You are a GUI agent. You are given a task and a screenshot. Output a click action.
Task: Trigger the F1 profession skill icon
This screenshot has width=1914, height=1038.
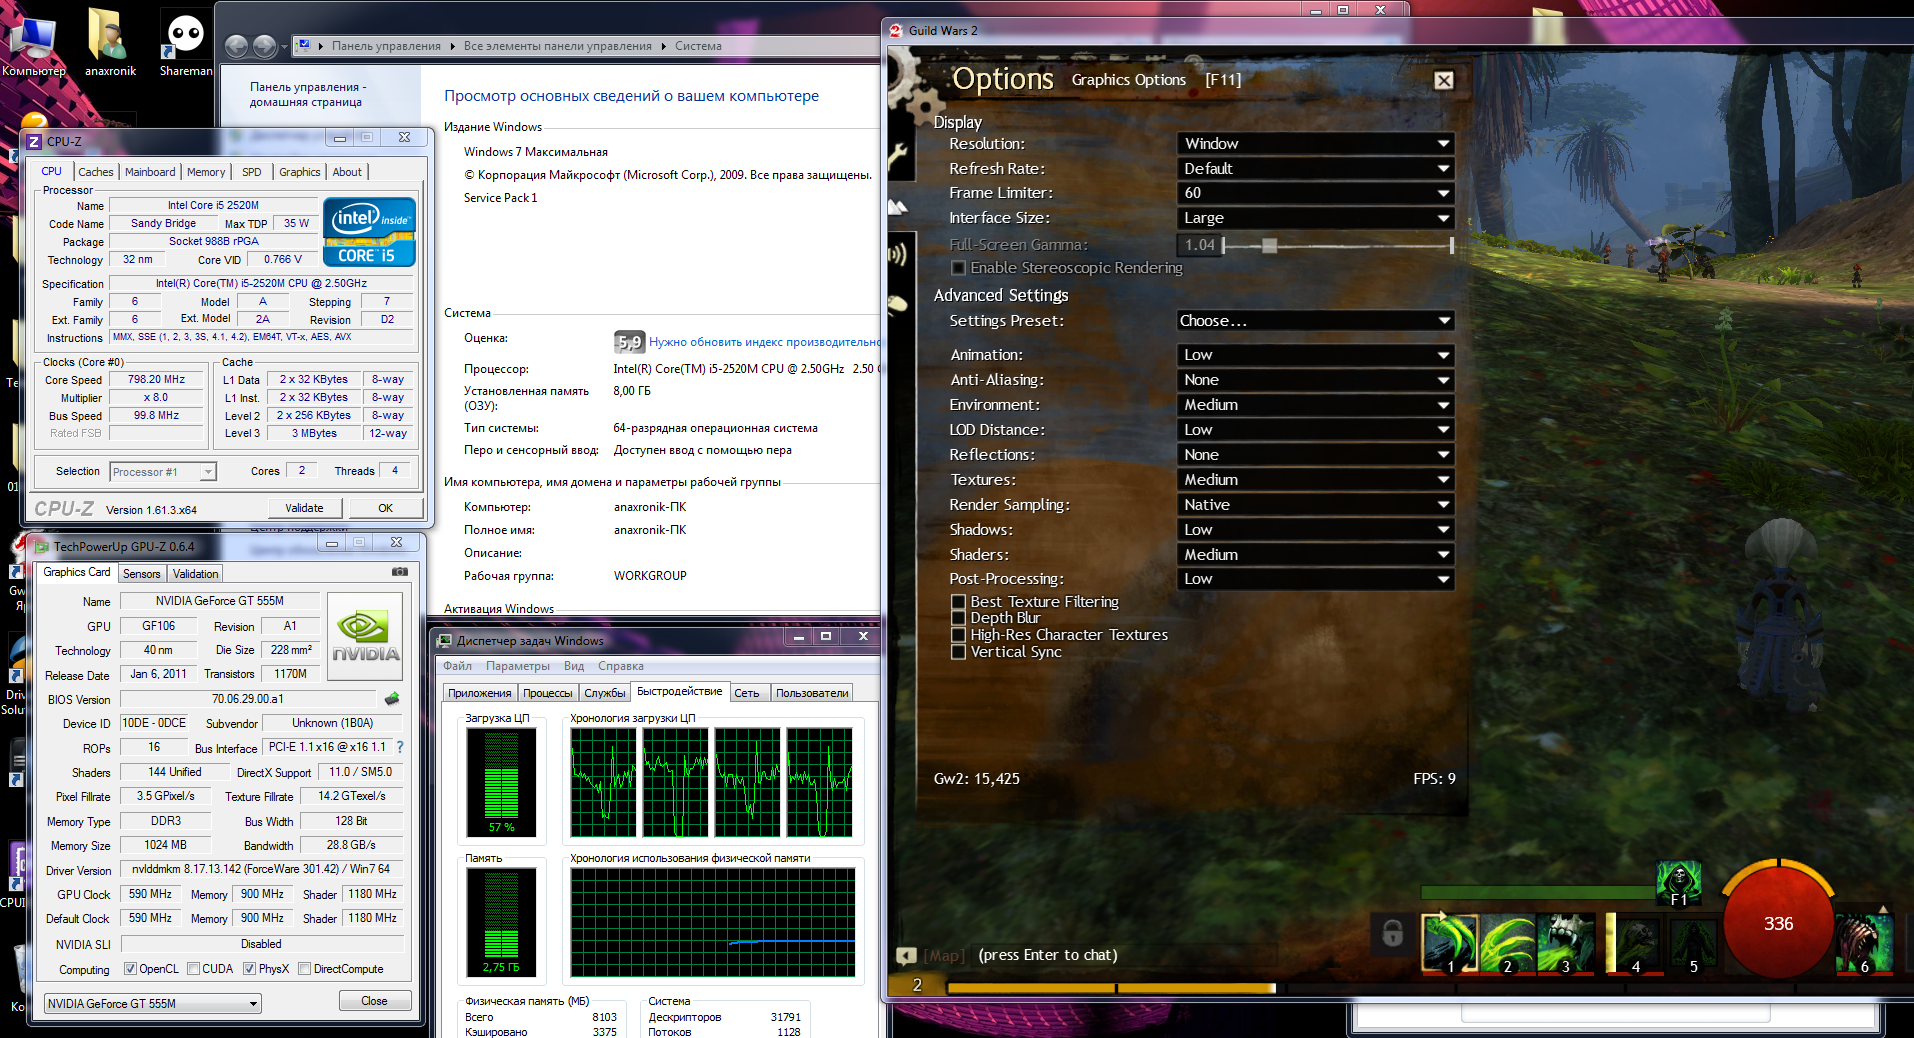[x=1679, y=883]
